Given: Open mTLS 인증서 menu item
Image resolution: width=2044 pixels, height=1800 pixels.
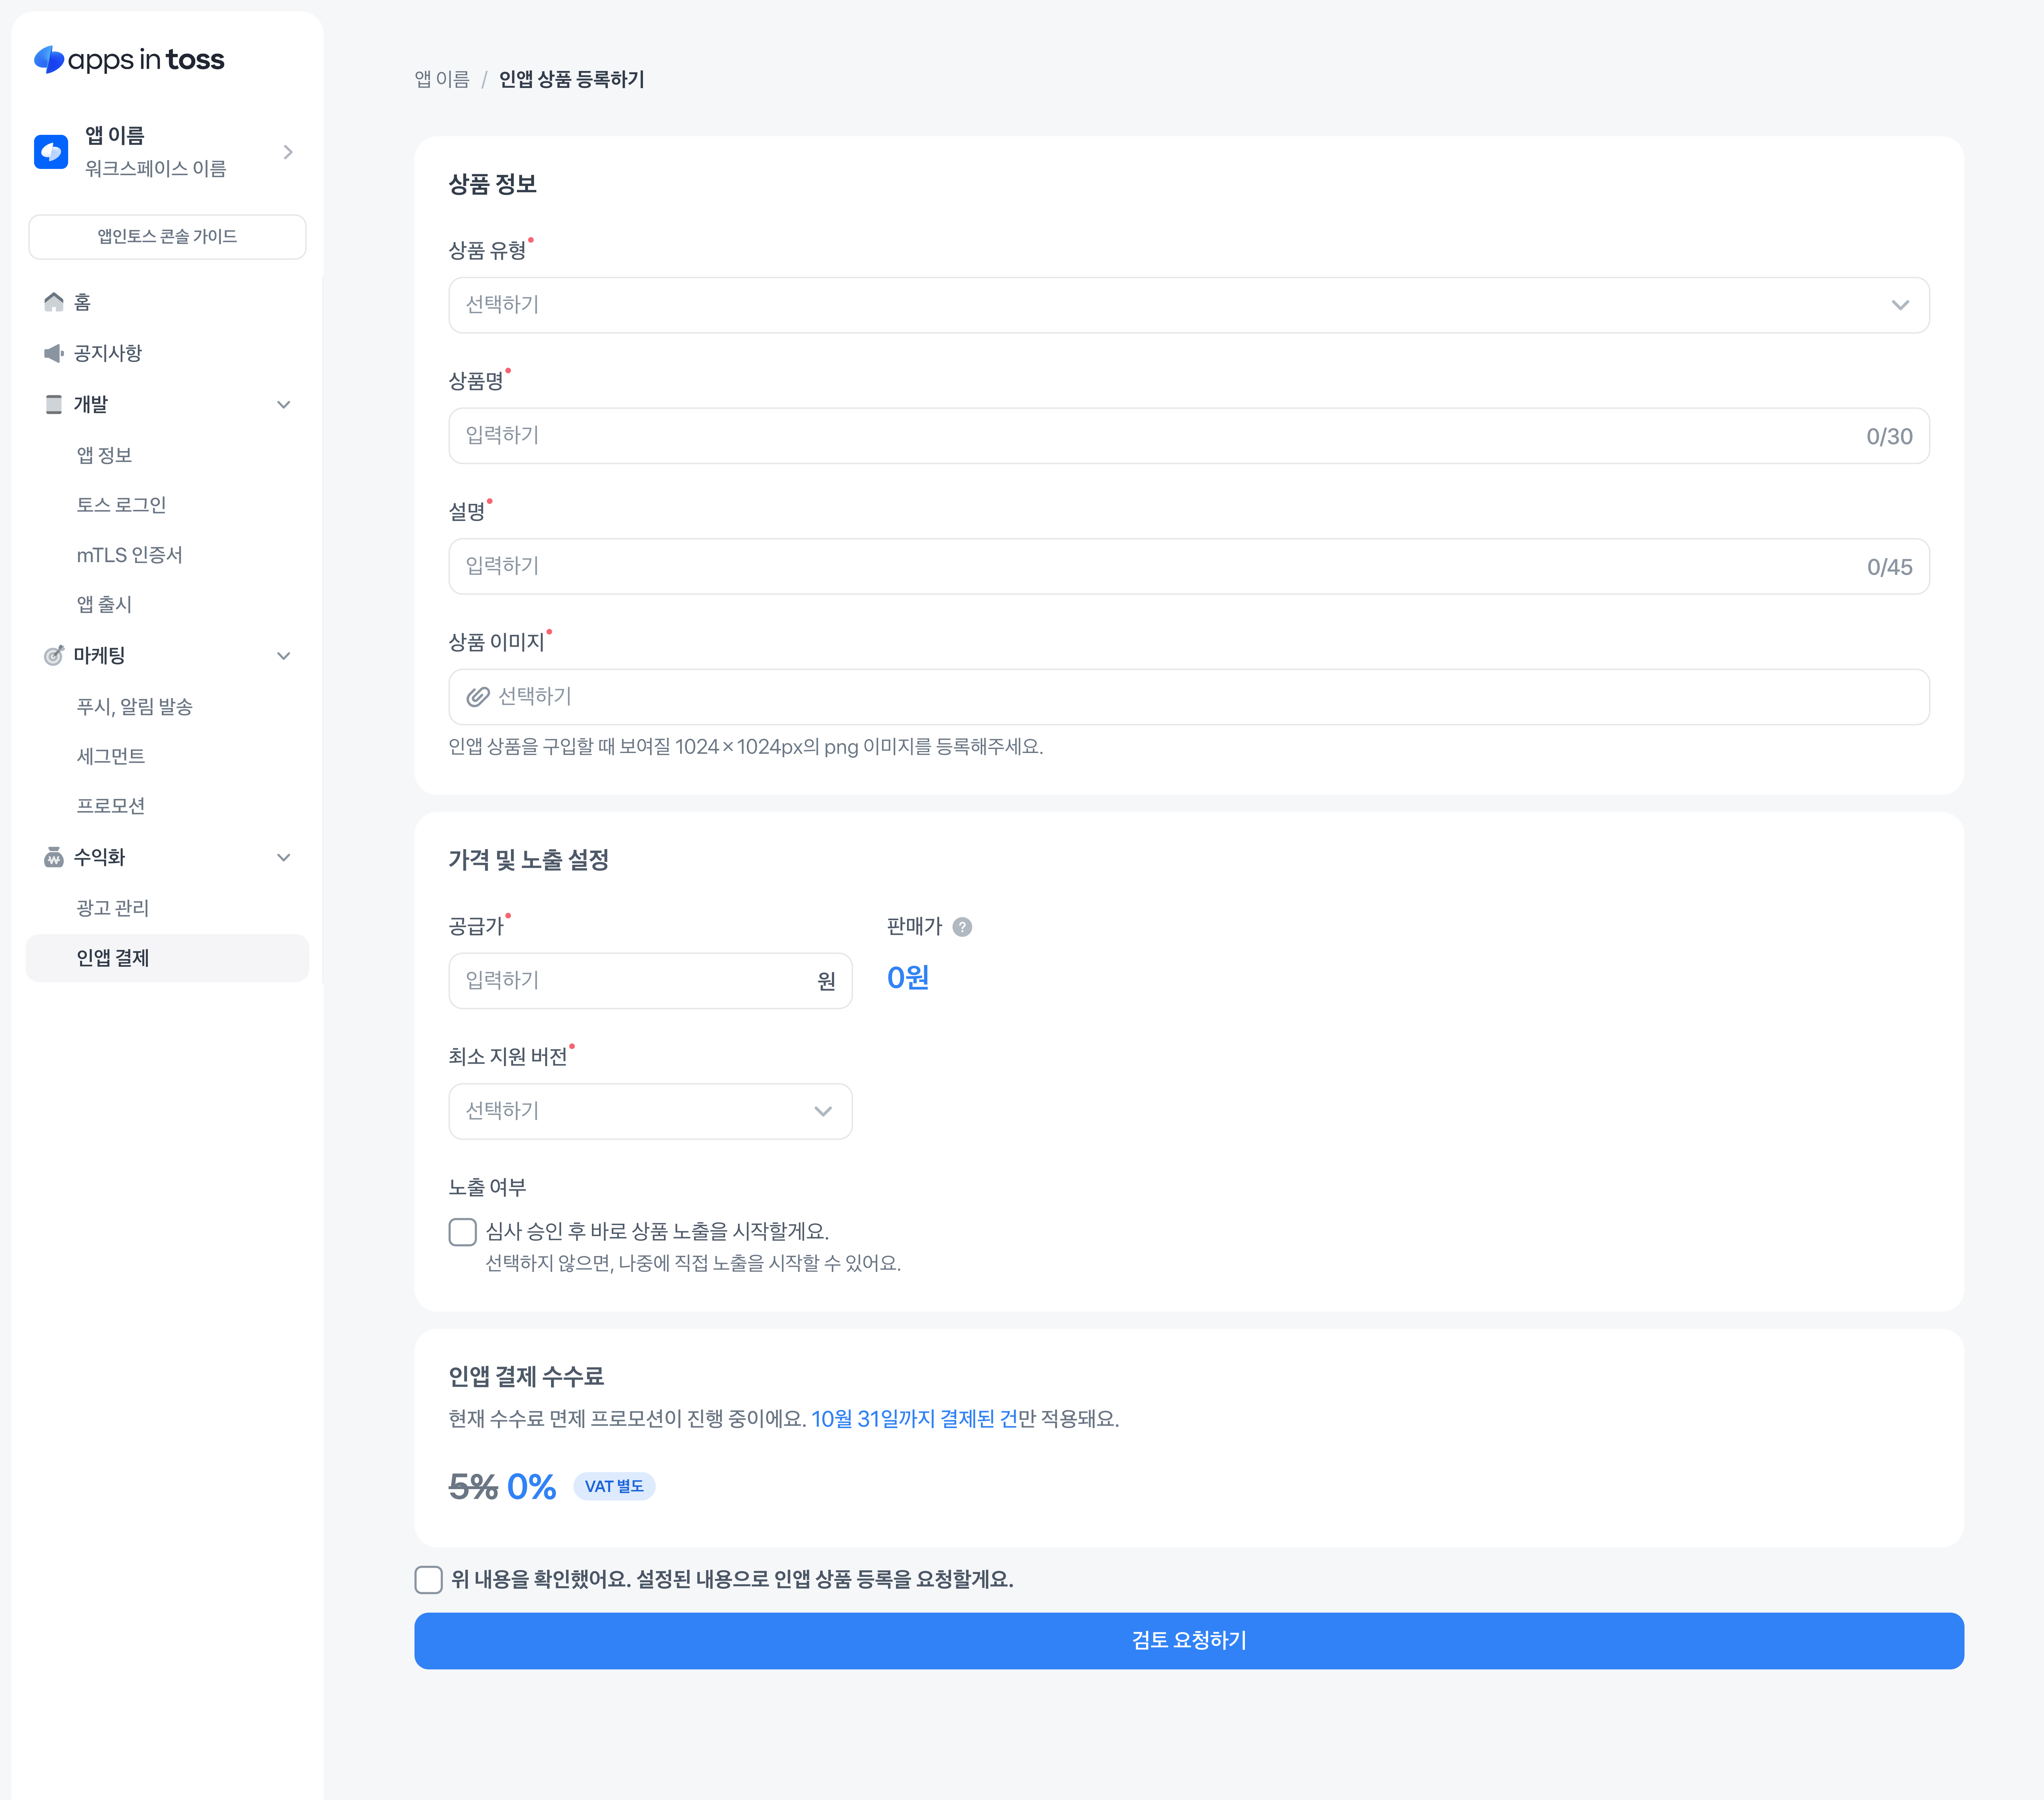Looking at the screenshot, I should 130,555.
